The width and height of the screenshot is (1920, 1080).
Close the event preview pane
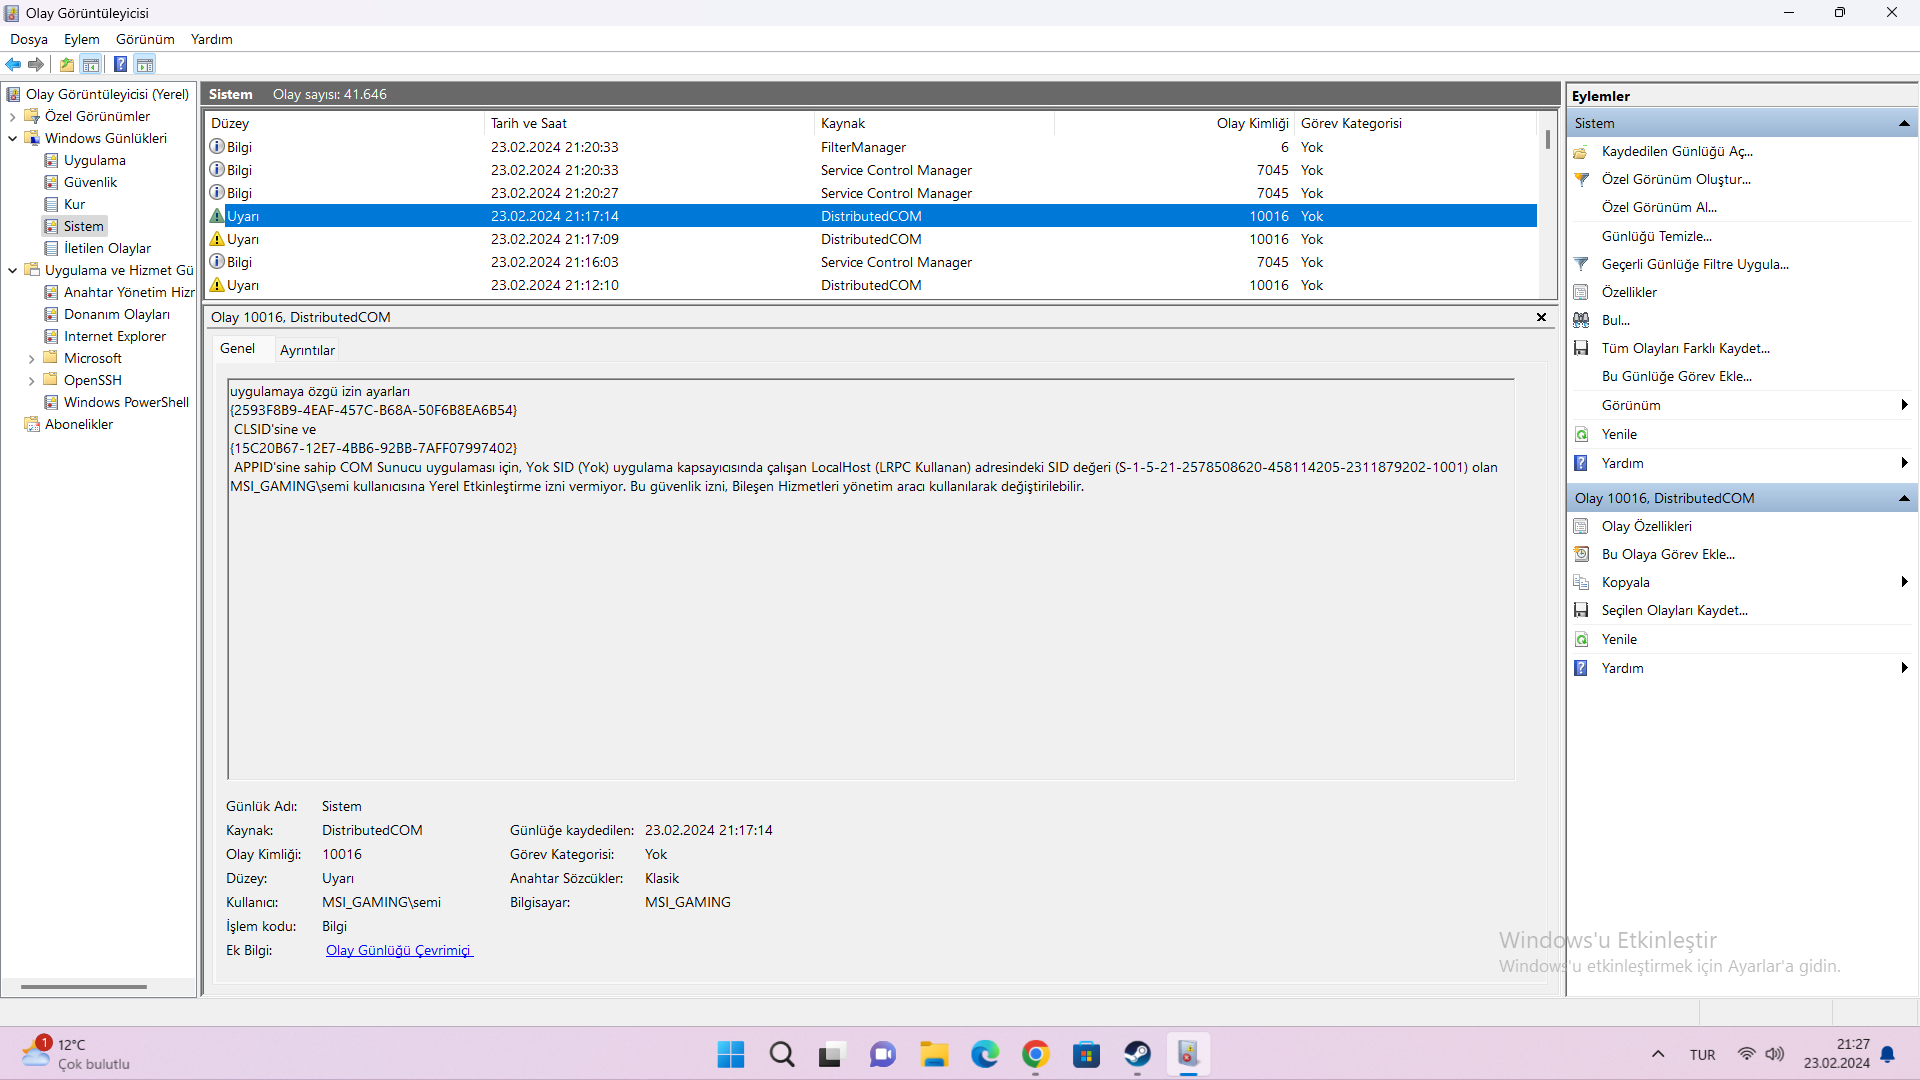[1541, 317]
